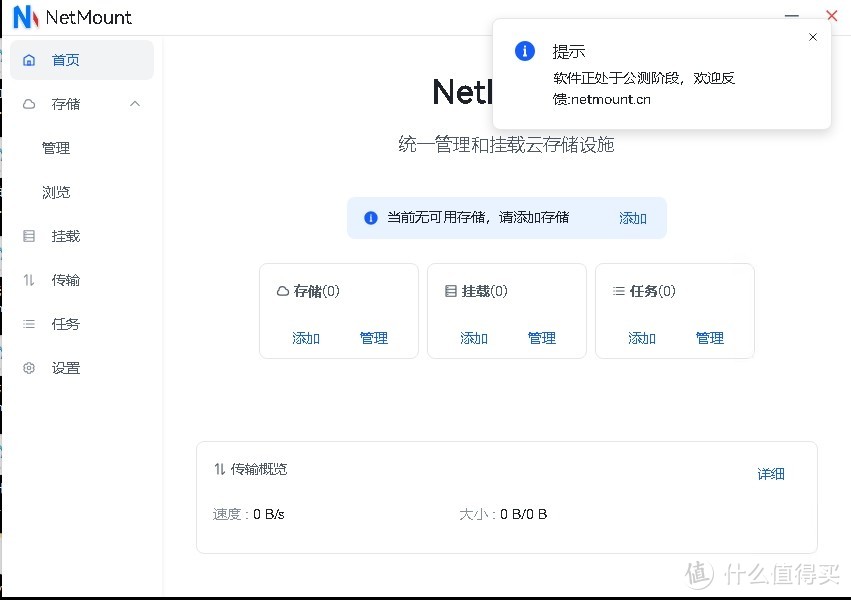
Task: Click 添加 in the no-storage warning banner
Action: [x=632, y=217]
